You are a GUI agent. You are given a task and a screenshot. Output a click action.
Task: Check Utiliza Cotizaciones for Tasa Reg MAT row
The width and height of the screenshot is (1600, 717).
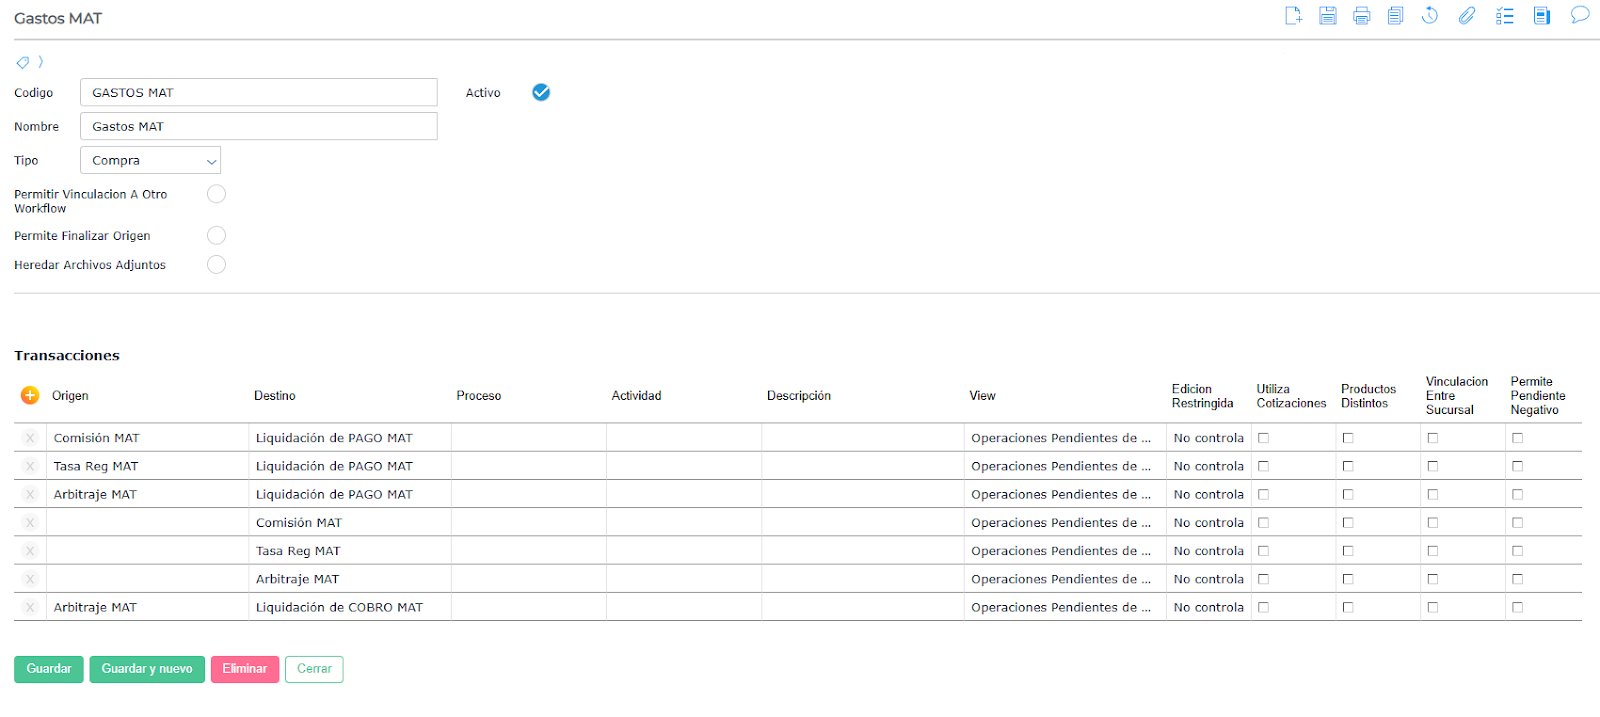(1263, 466)
